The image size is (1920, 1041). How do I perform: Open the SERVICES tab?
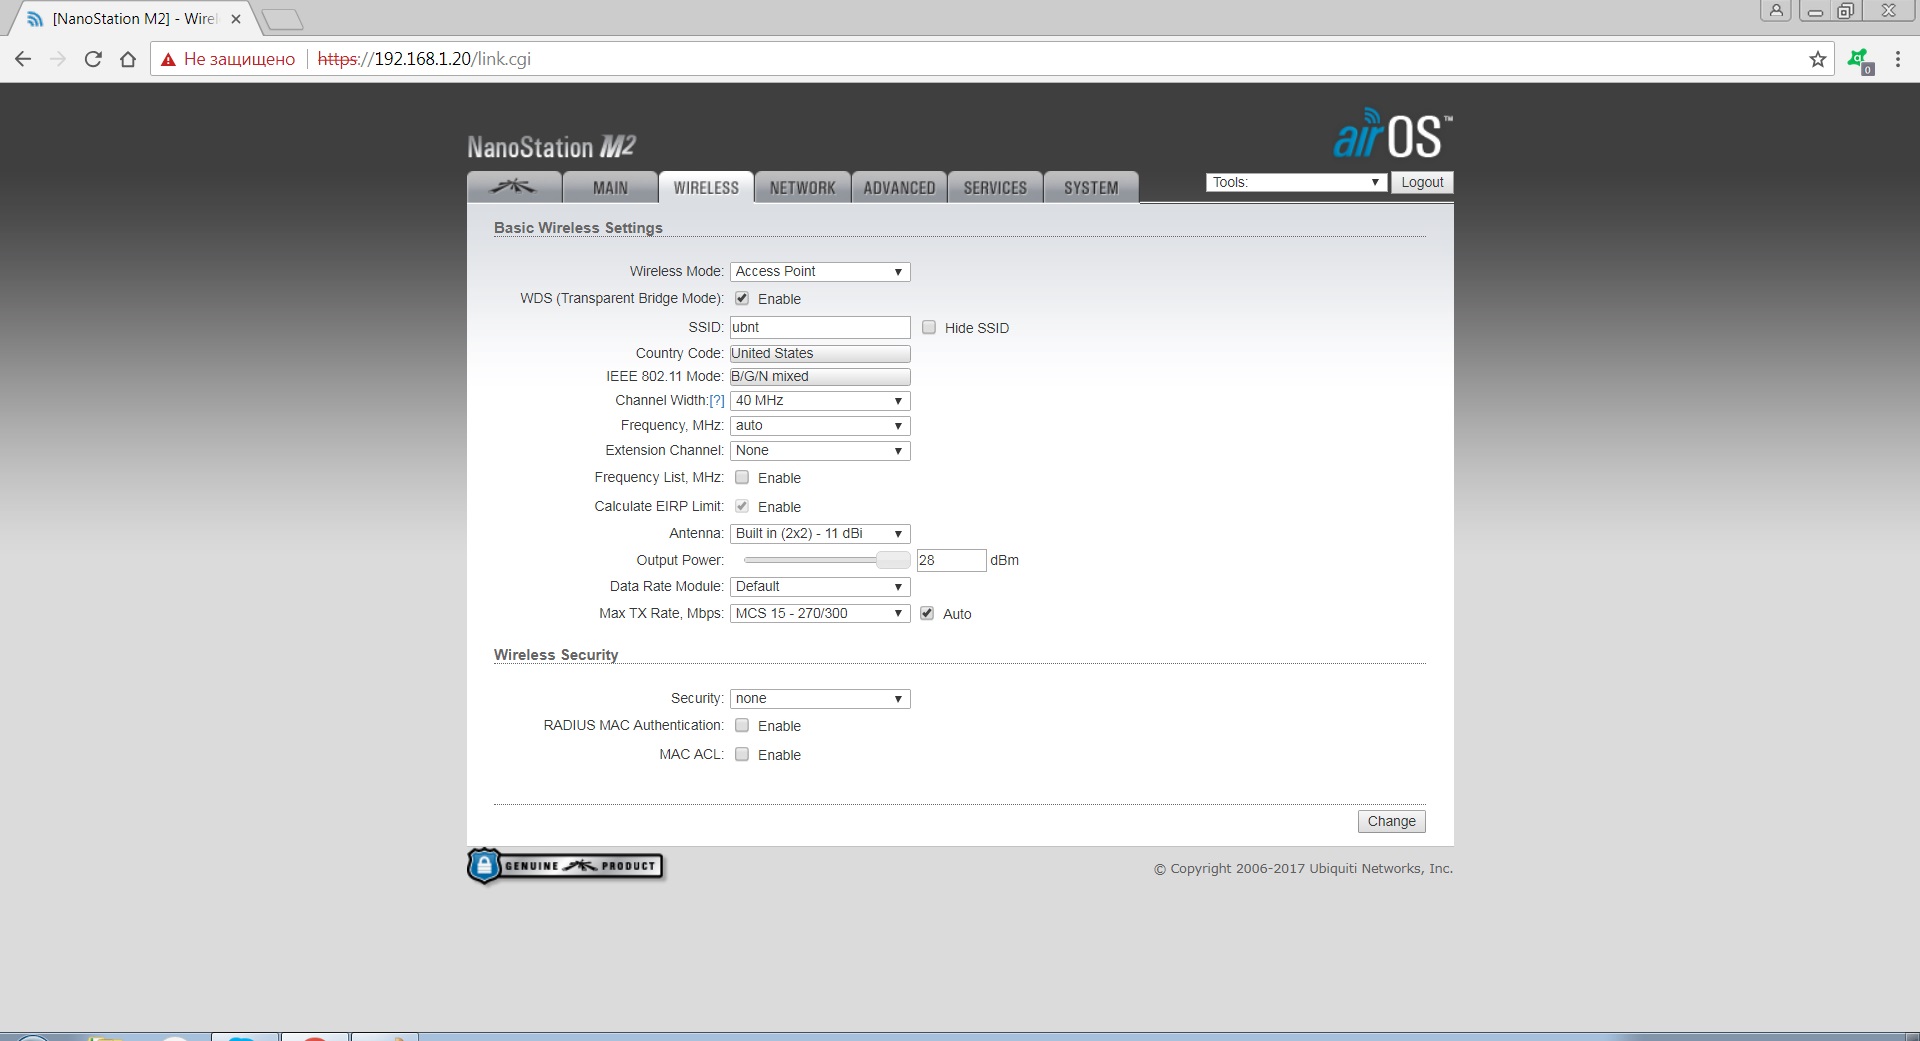995,187
